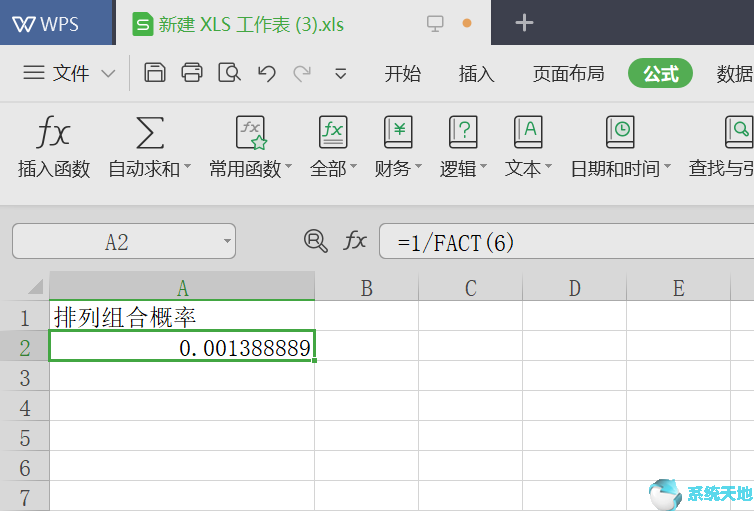Expand the File menu chevron

(108, 74)
